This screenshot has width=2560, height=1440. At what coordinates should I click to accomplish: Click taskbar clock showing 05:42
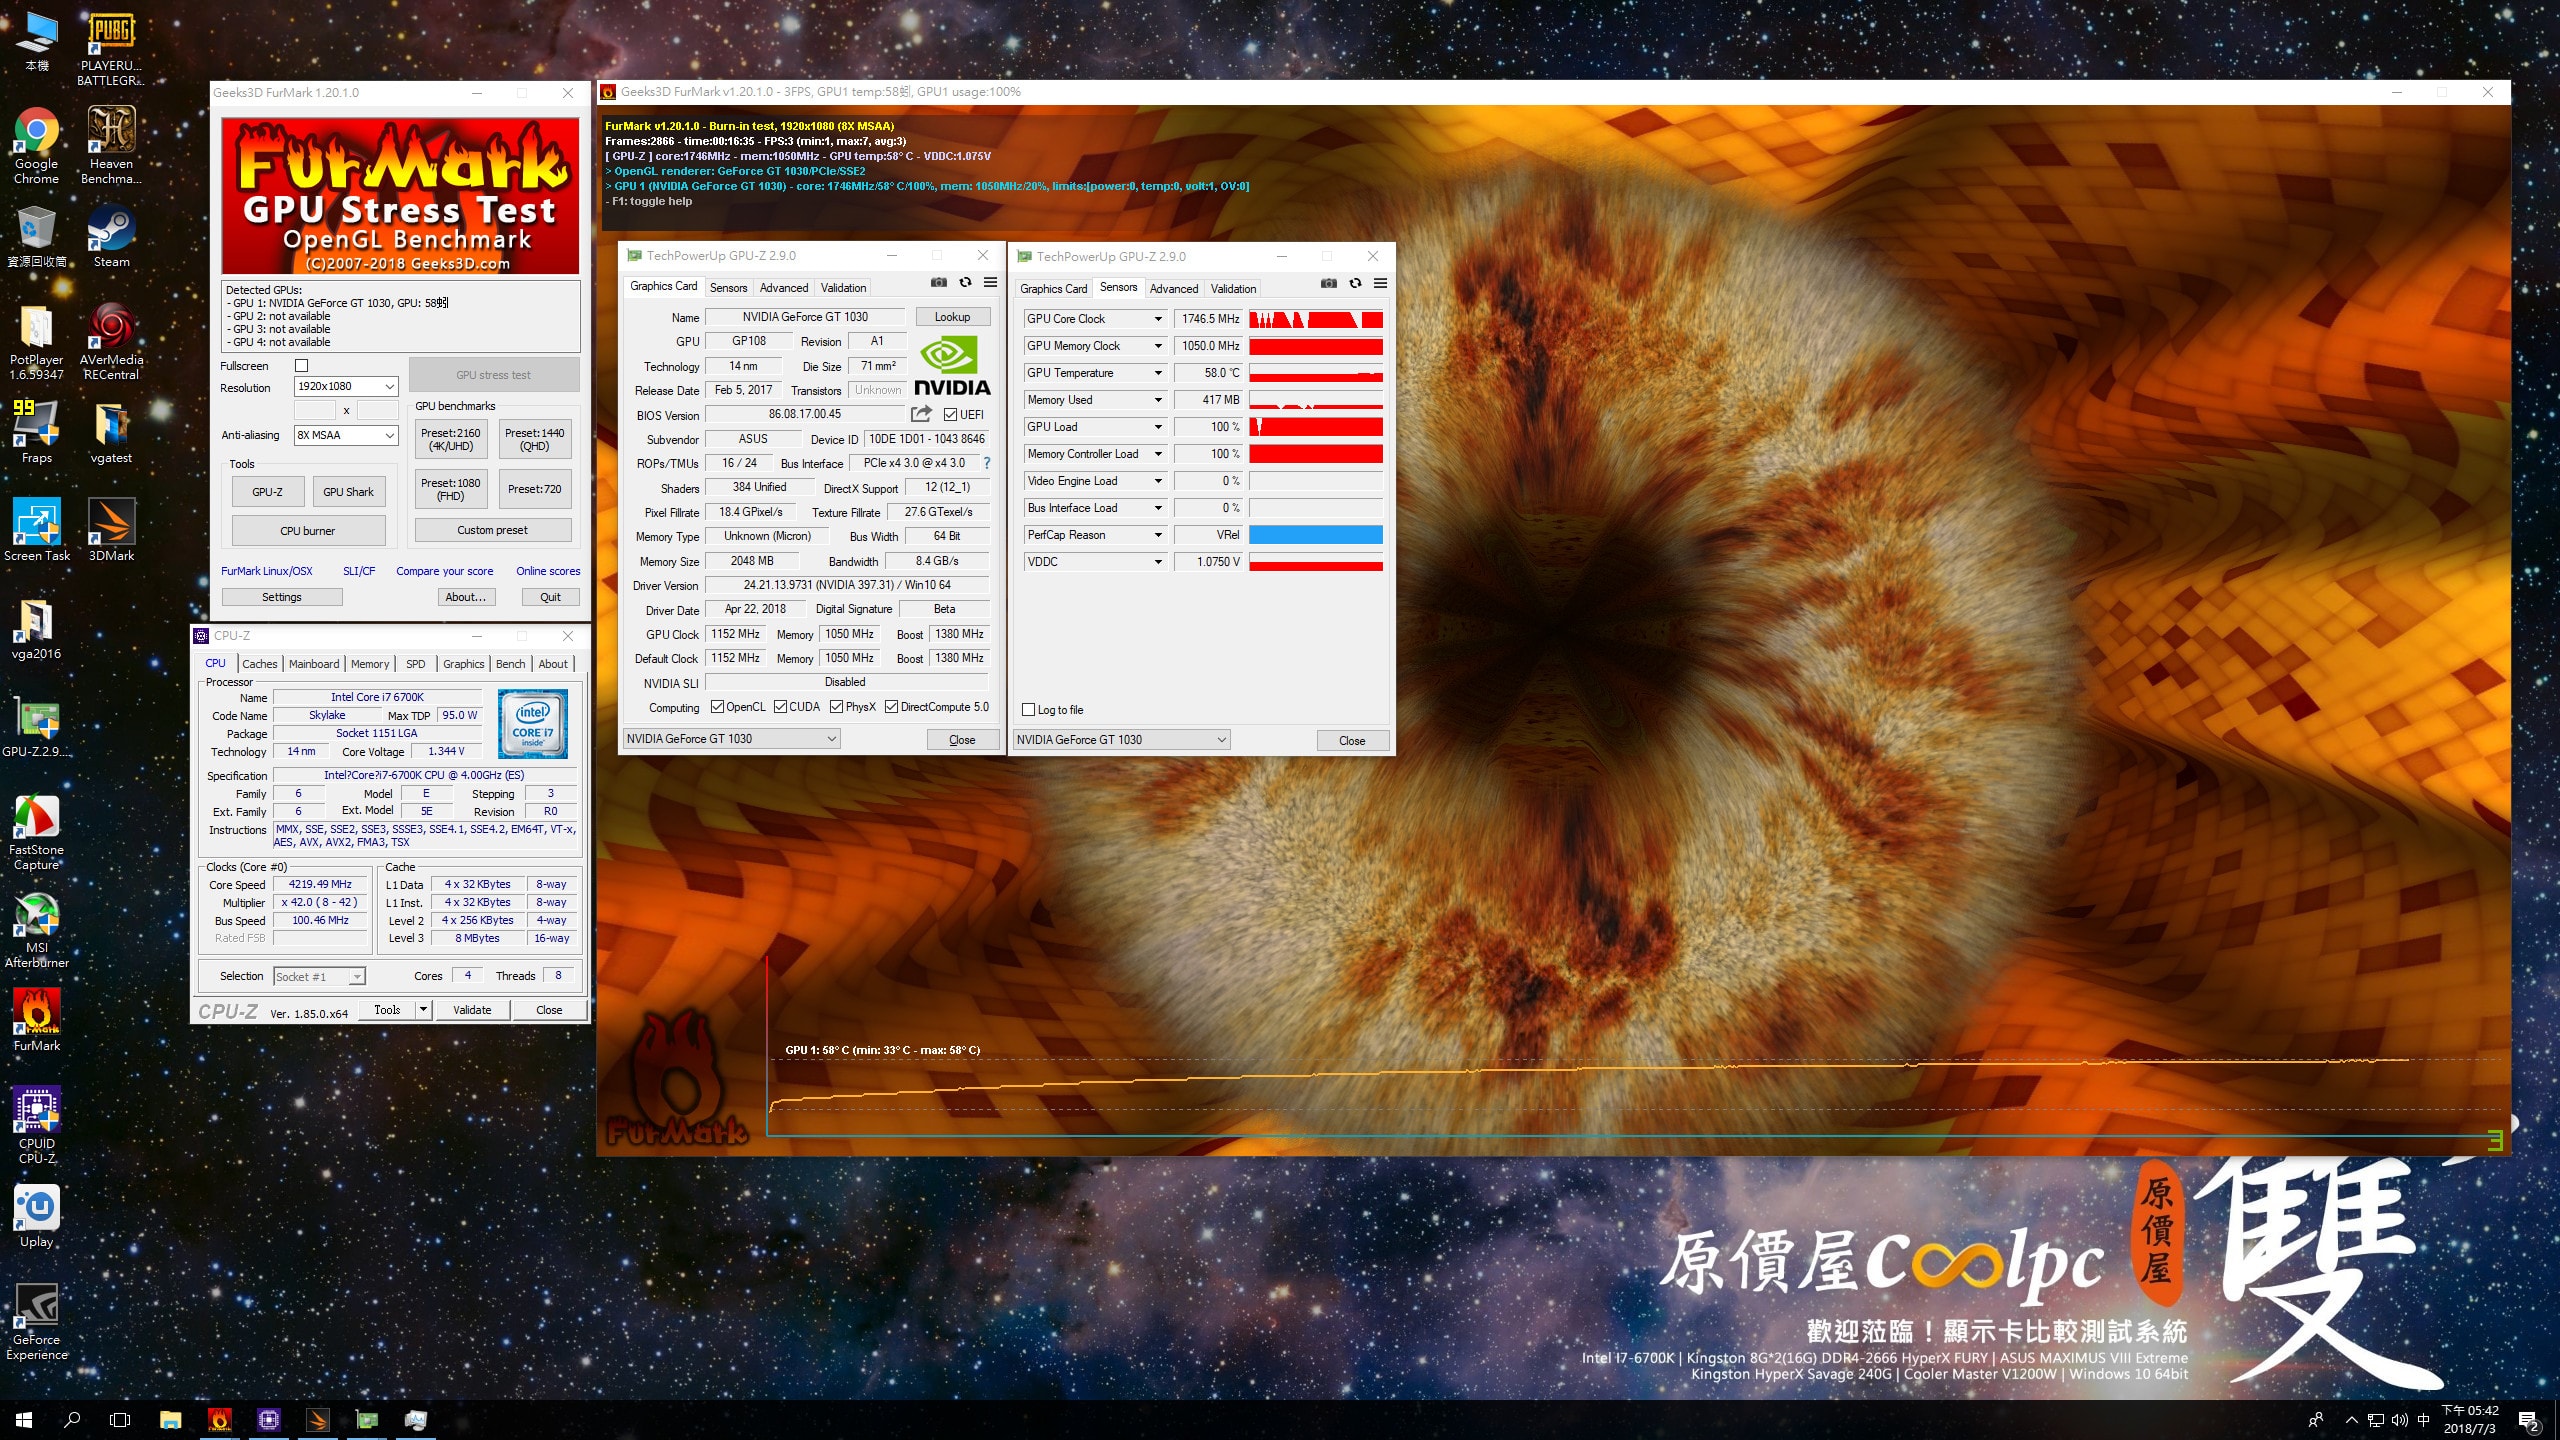(x=2470, y=1420)
